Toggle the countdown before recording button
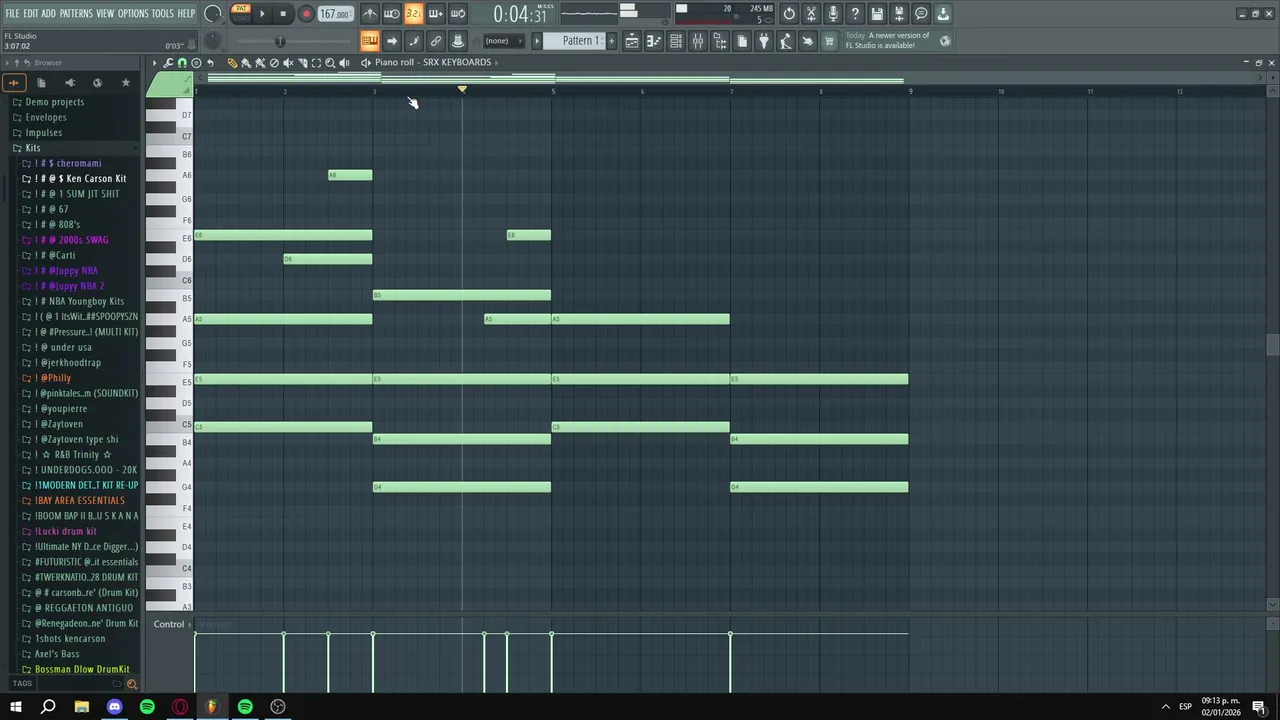 [414, 14]
